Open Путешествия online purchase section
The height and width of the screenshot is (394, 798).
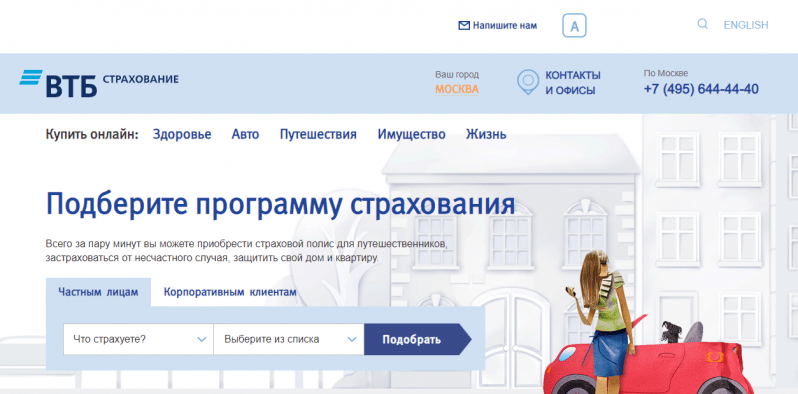click(x=318, y=135)
